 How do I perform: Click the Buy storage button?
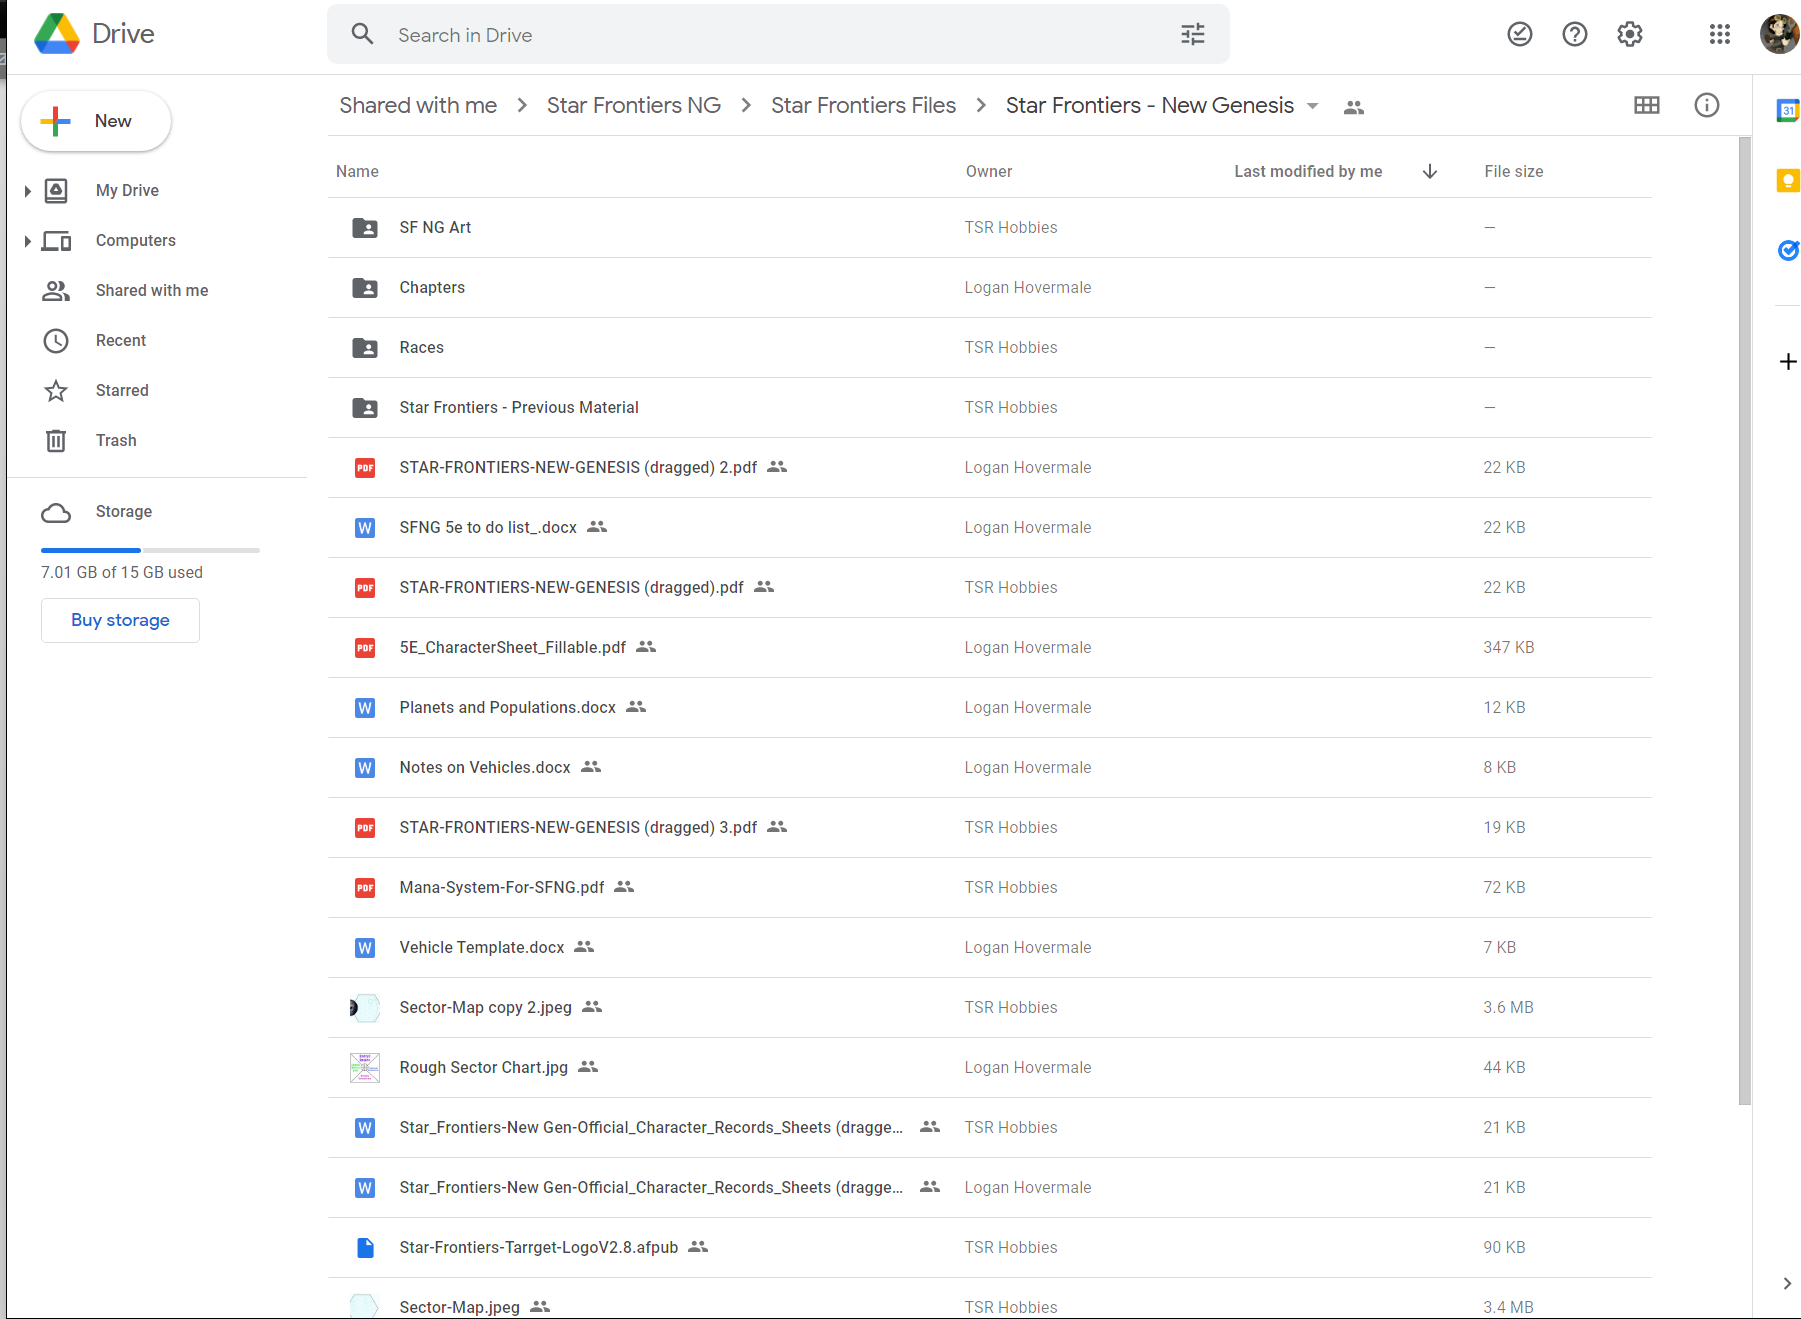[120, 620]
